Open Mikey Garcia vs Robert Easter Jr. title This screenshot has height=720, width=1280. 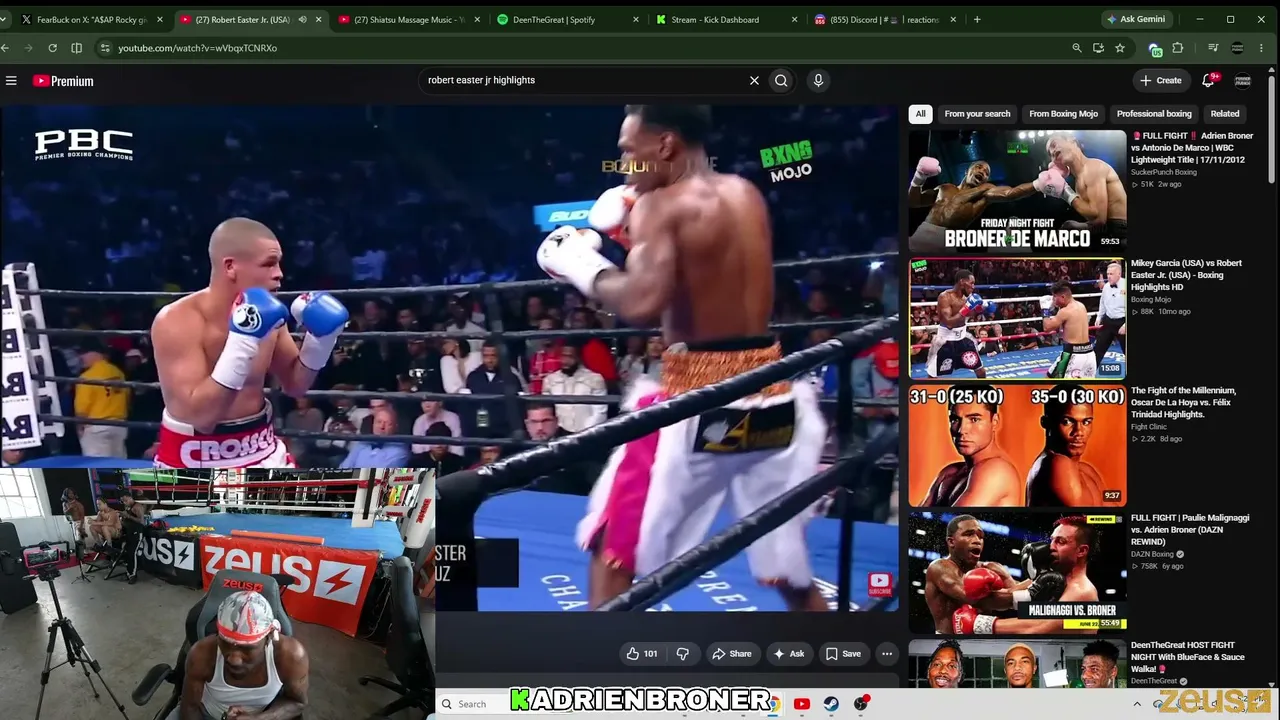[x=1186, y=275]
